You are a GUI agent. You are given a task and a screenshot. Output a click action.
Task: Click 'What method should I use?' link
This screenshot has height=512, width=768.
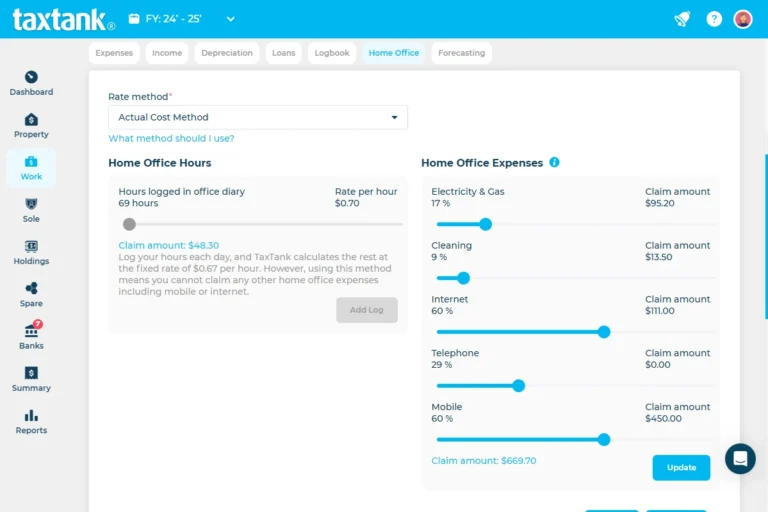point(171,138)
